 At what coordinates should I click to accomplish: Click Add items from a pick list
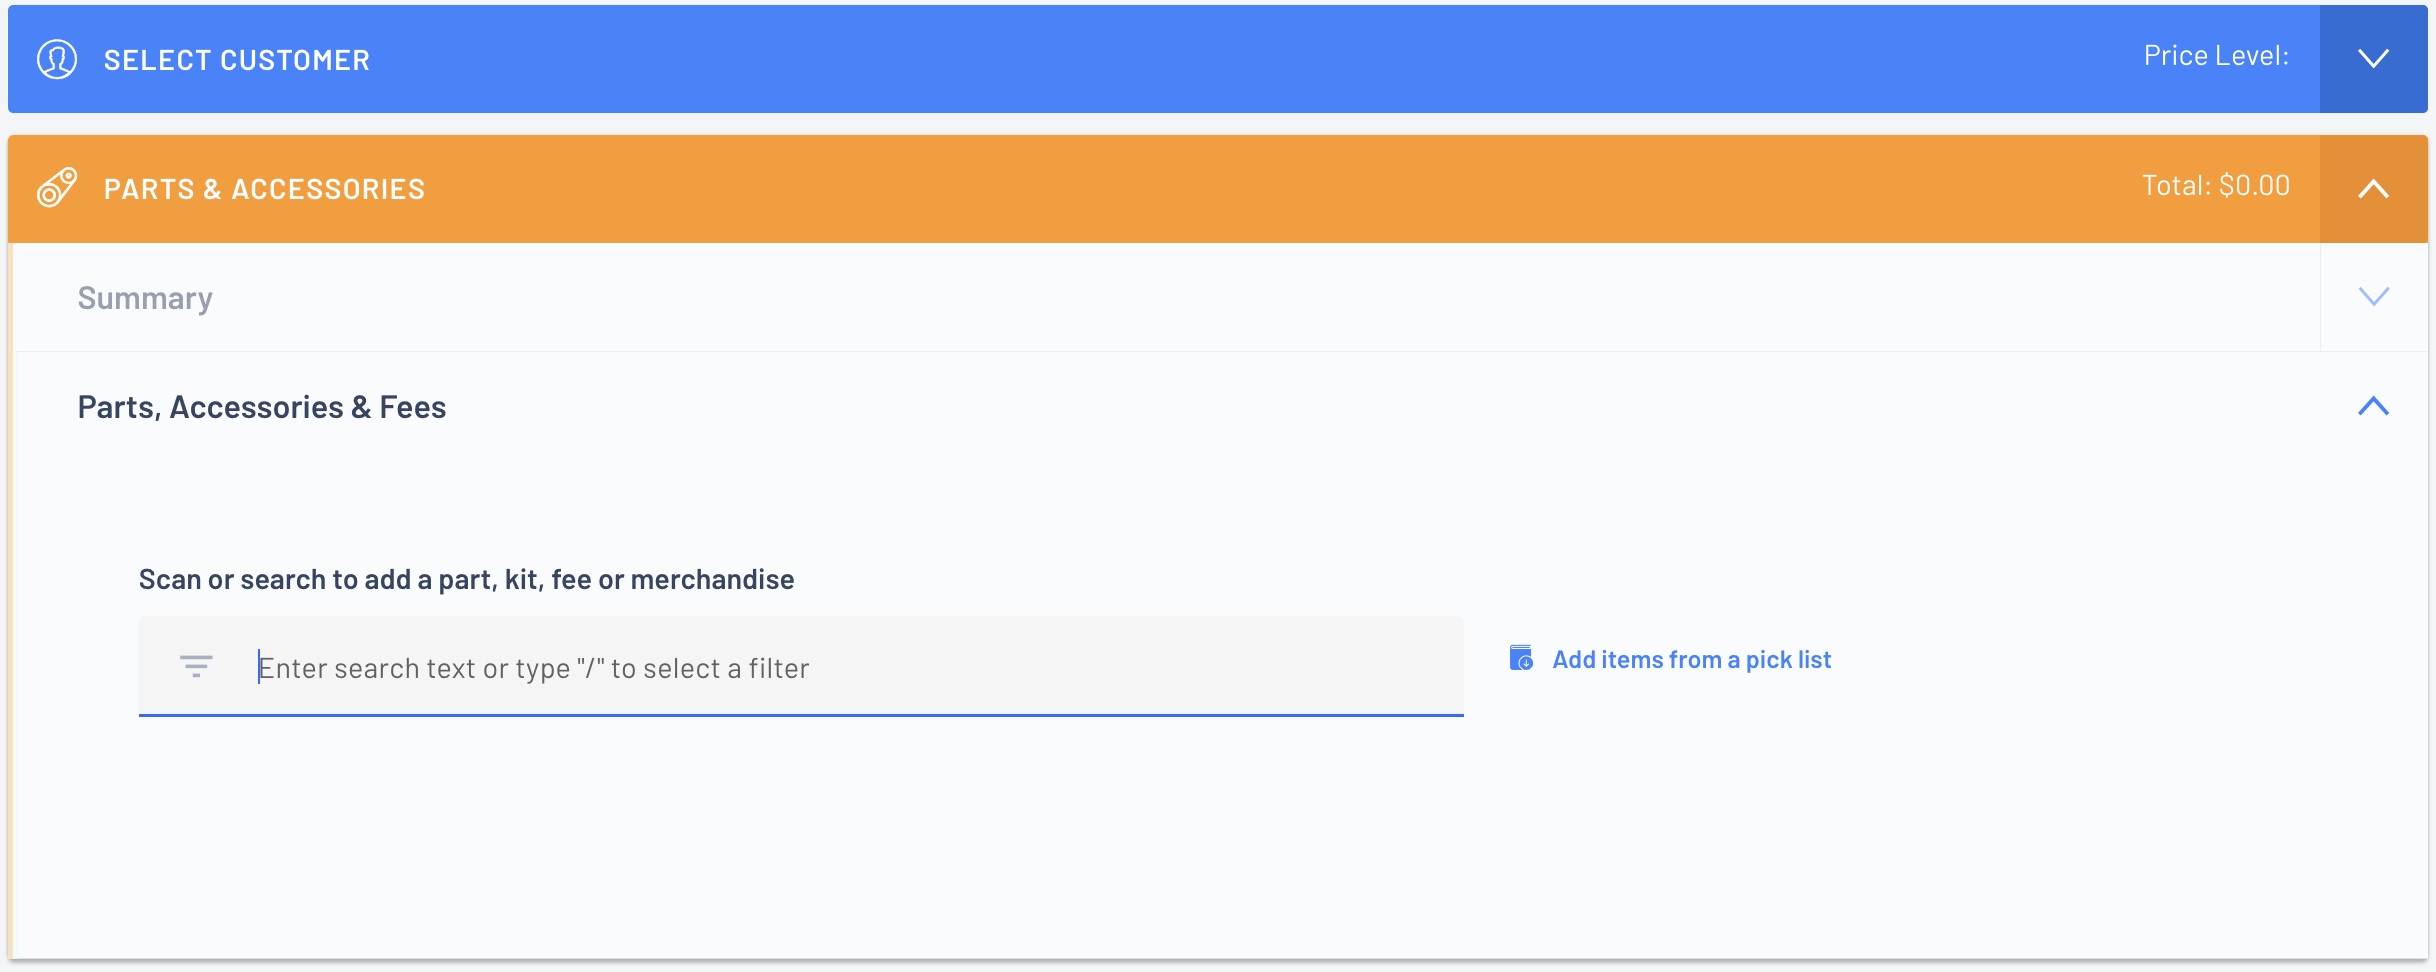(x=1691, y=660)
